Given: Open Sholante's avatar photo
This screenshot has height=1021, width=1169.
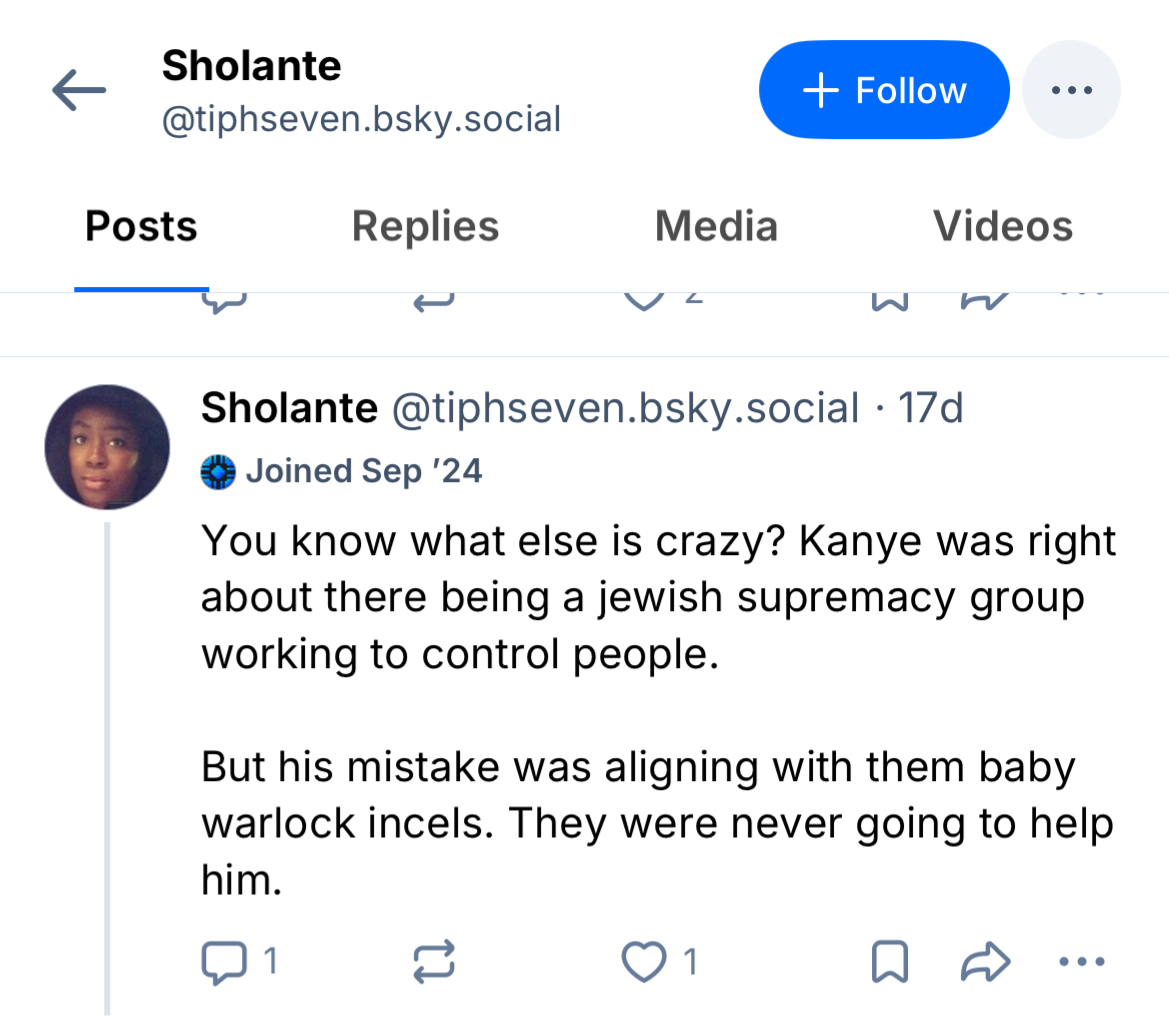Looking at the screenshot, I should [x=107, y=447].
